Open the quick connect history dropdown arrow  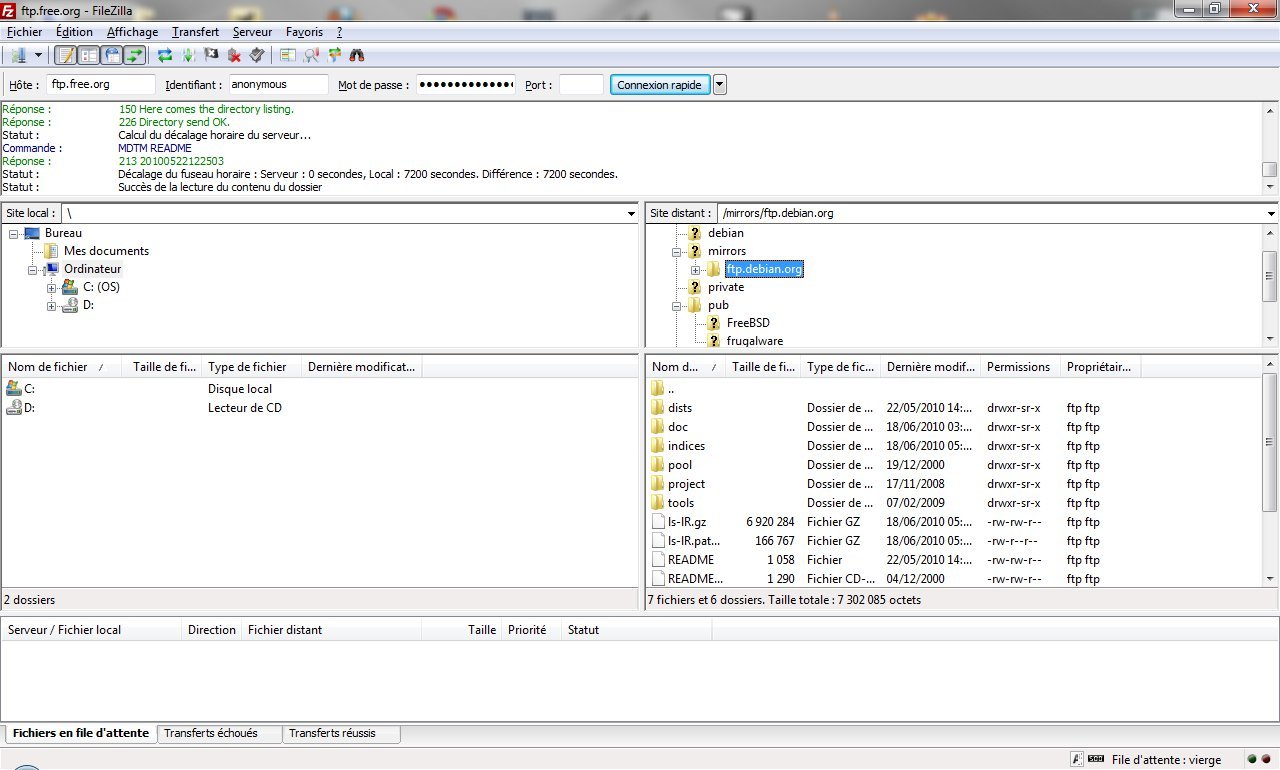720,85
